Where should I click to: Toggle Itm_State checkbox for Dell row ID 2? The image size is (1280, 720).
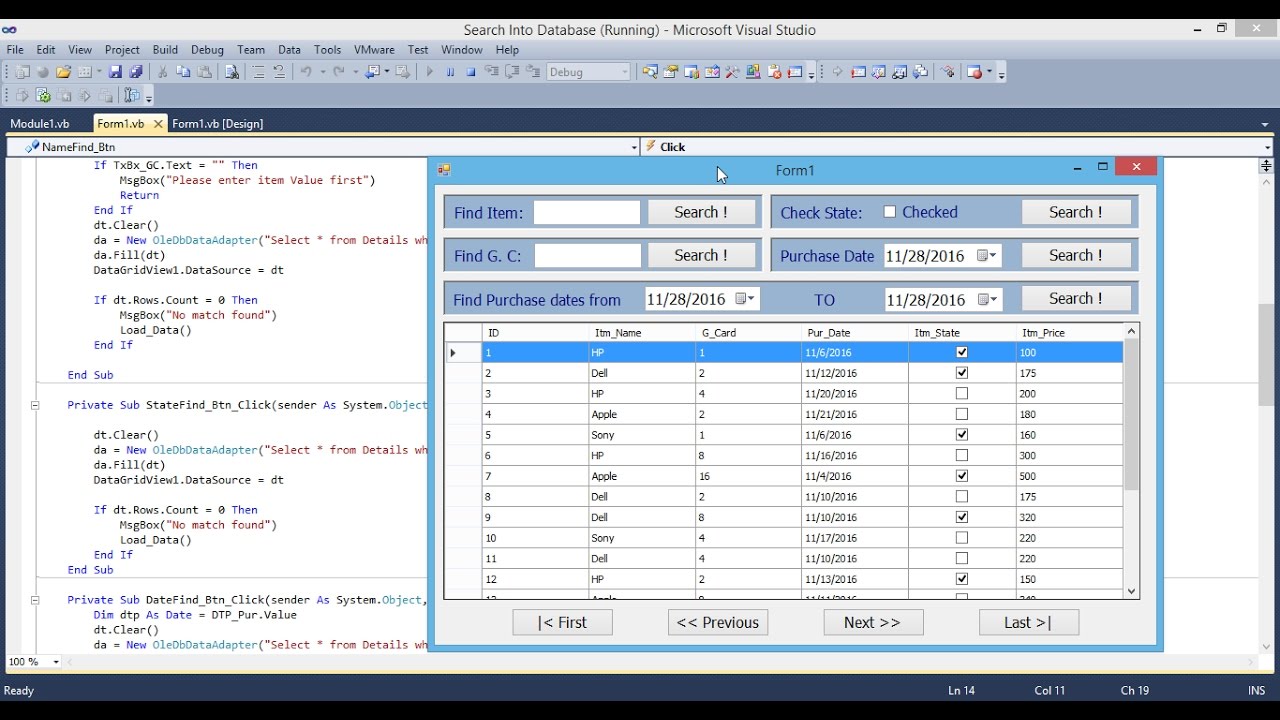(962, 373)
